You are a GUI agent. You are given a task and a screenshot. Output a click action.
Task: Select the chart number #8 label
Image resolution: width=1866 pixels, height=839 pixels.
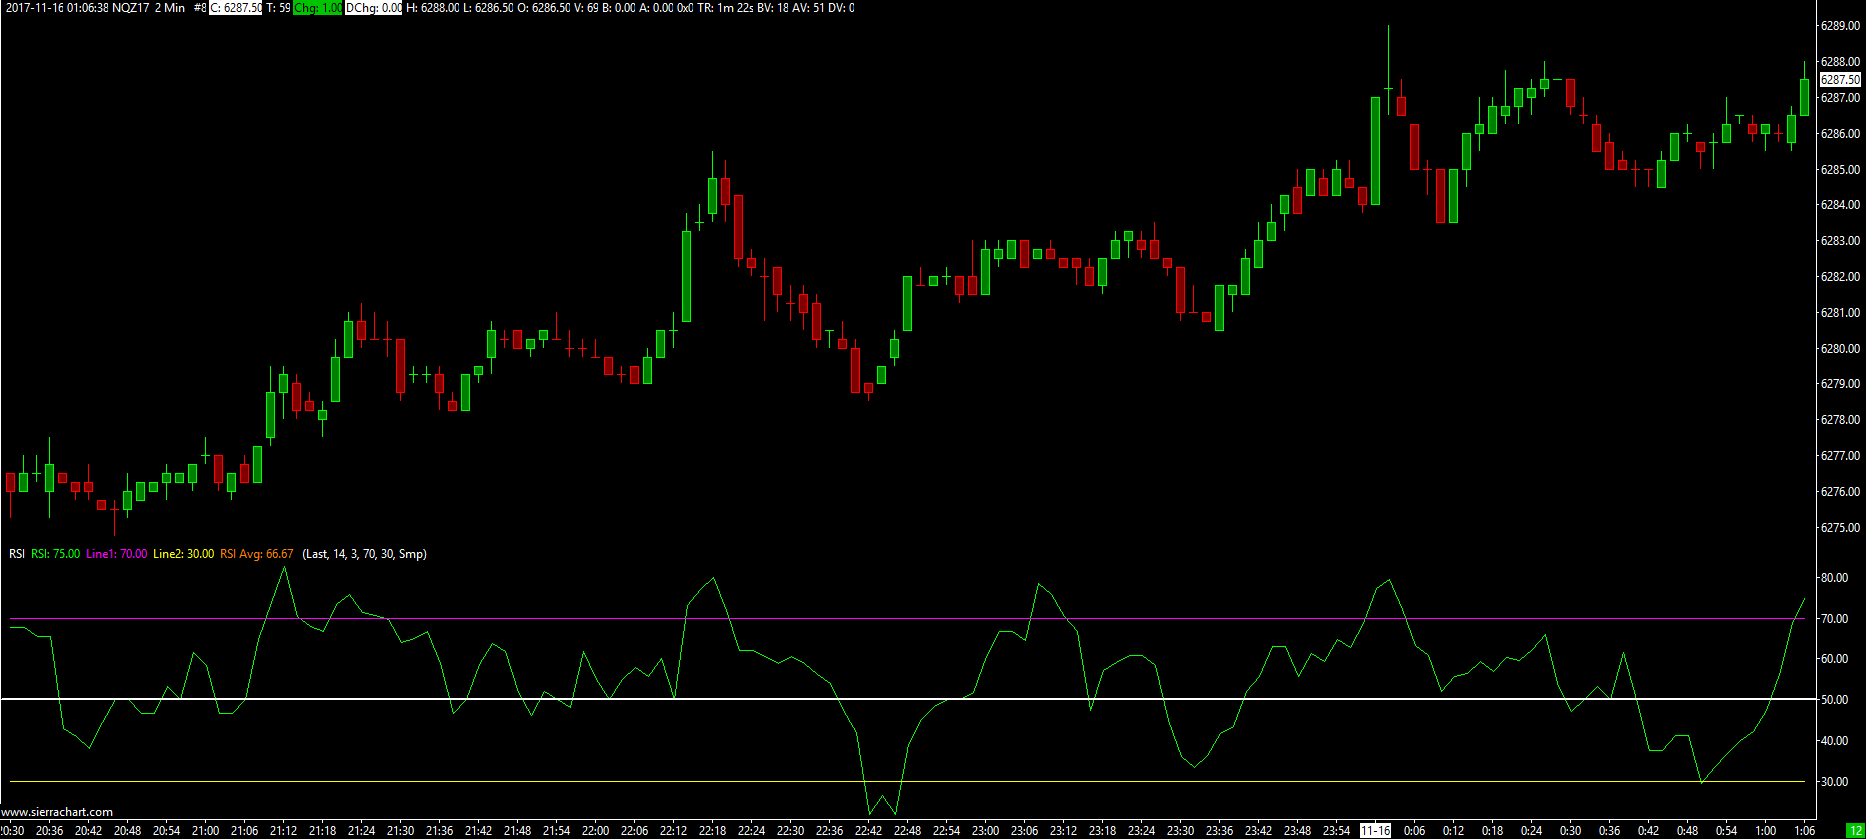point(200,8)
